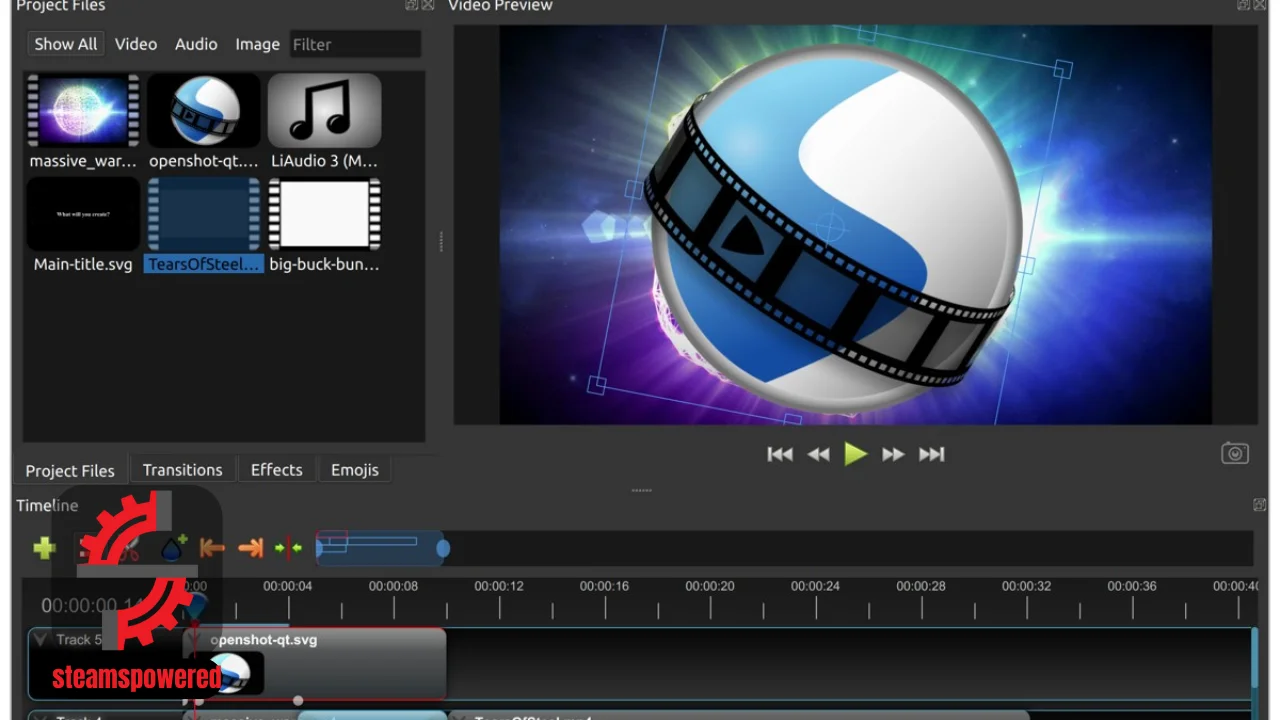The image size is (1280, 720).
Task: Switch to the Project Files tab
Action: tap(70, 470)
